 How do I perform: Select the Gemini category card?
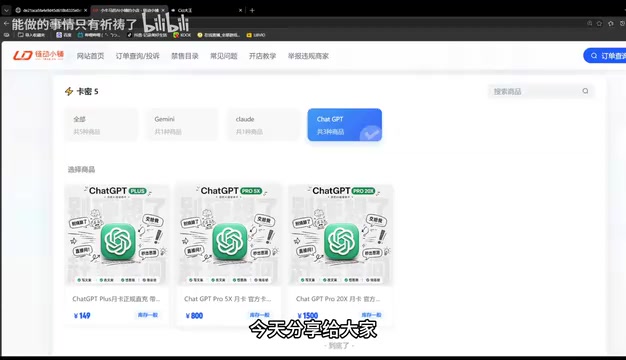pyautogui.click(x=182, y=125)
